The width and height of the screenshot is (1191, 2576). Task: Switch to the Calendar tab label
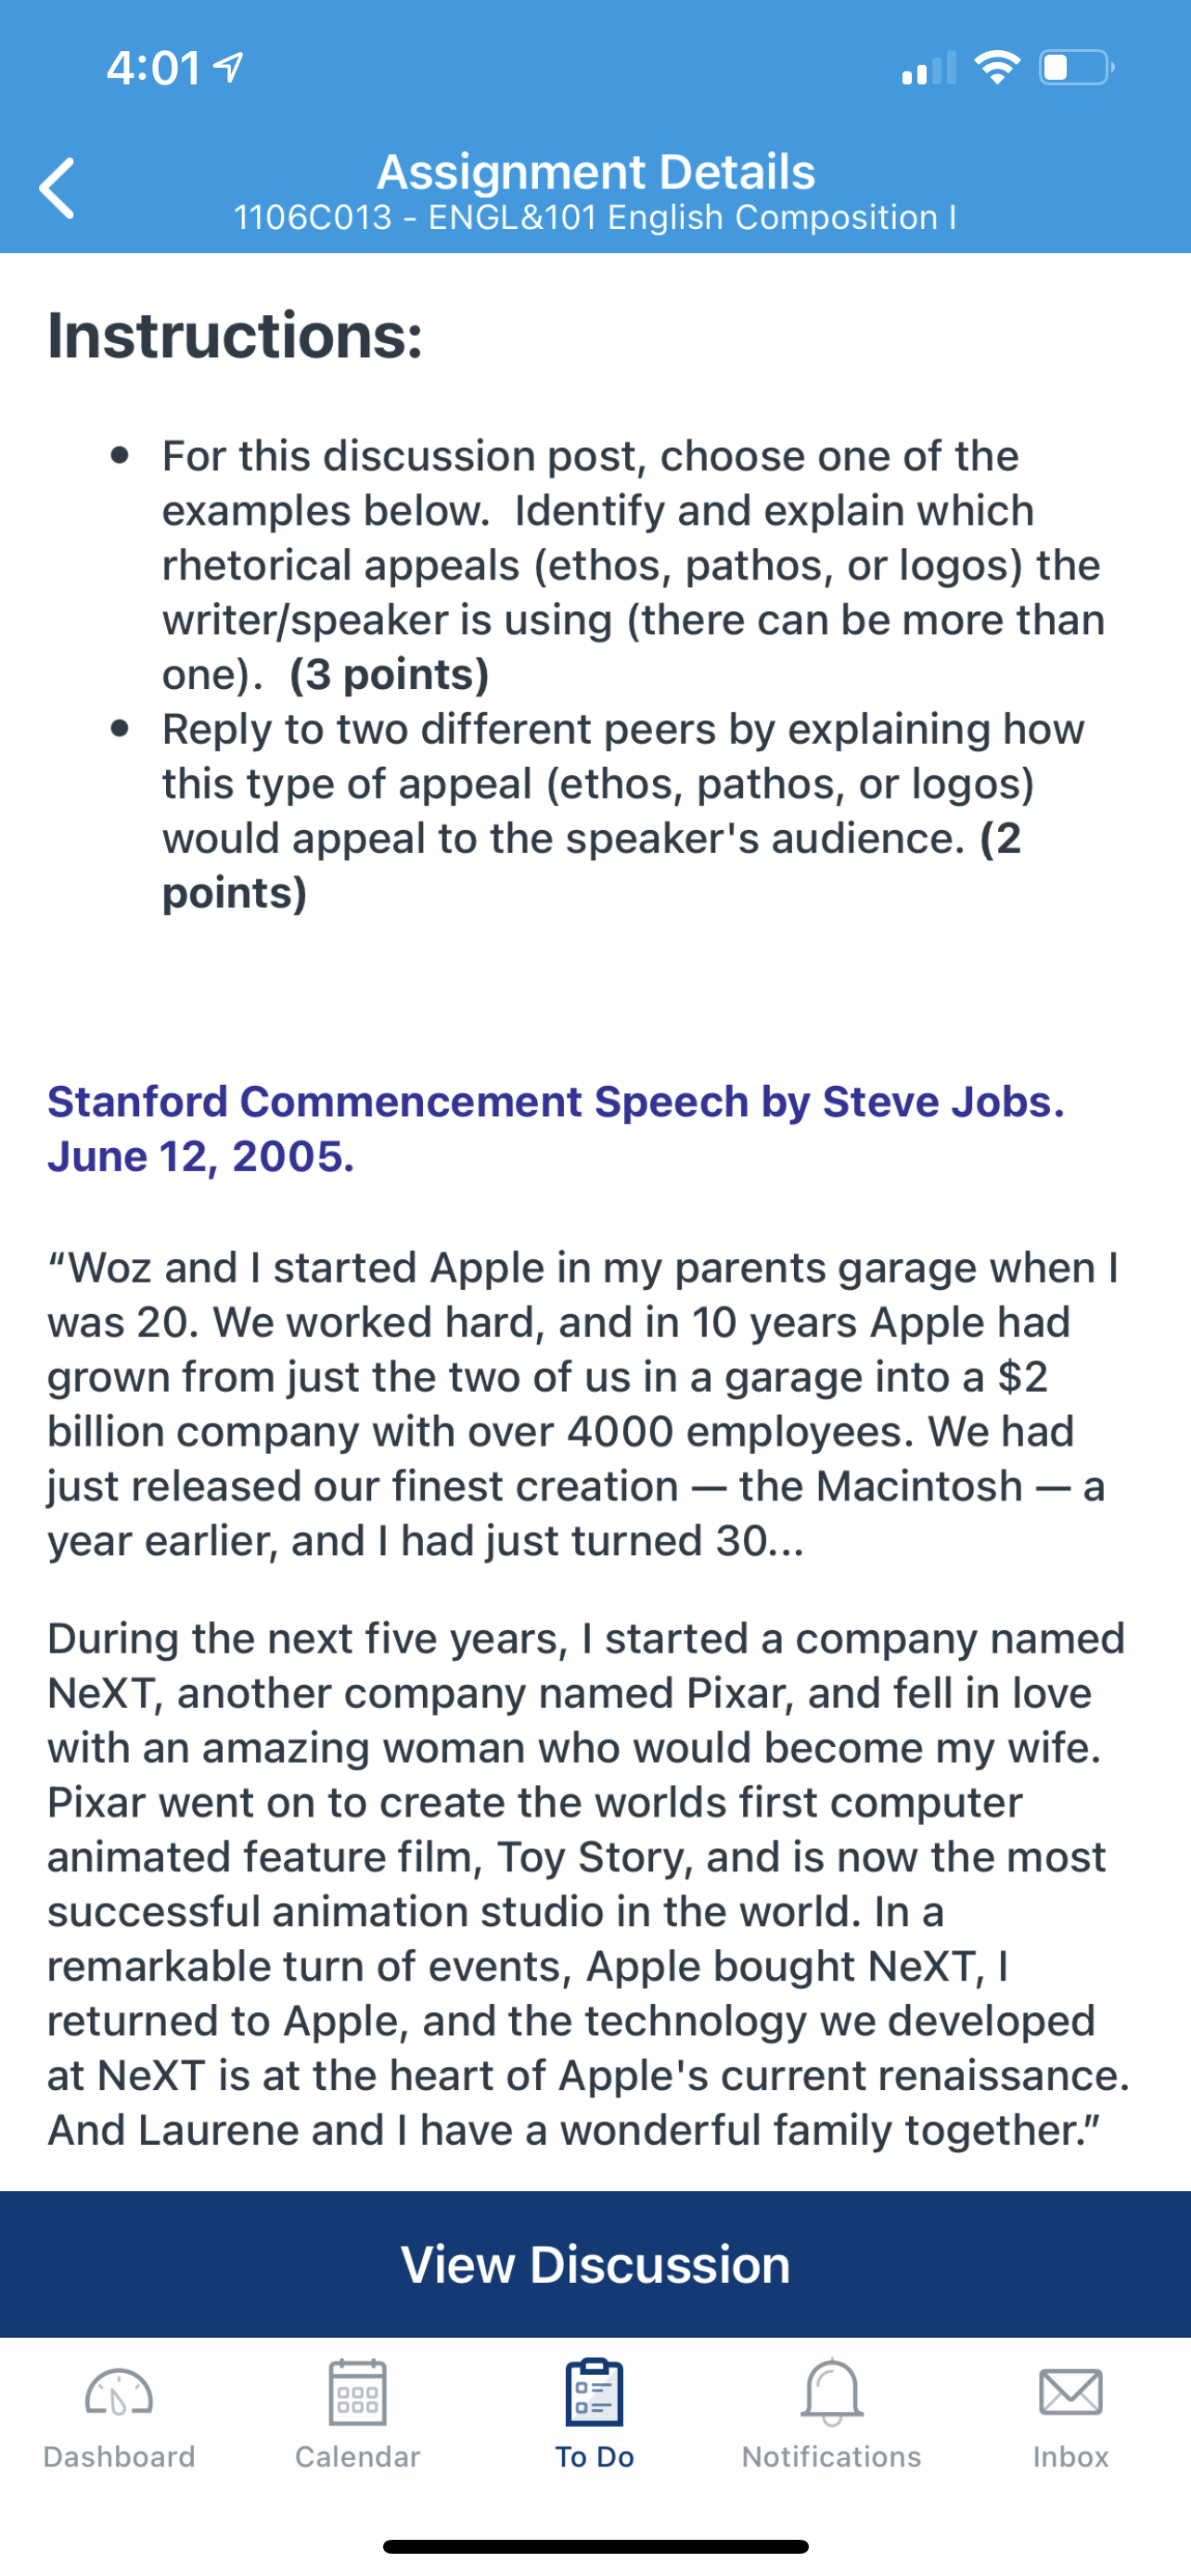357,2457
